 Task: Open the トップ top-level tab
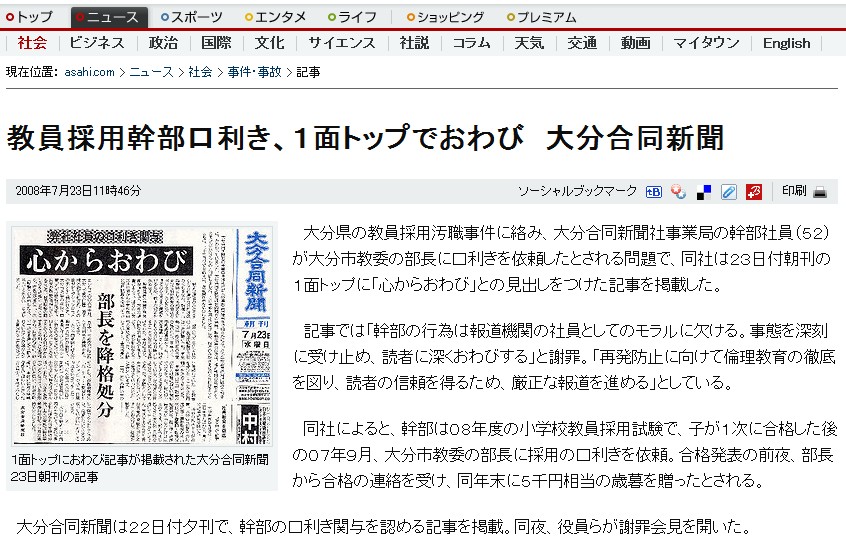tap(30, 17)
